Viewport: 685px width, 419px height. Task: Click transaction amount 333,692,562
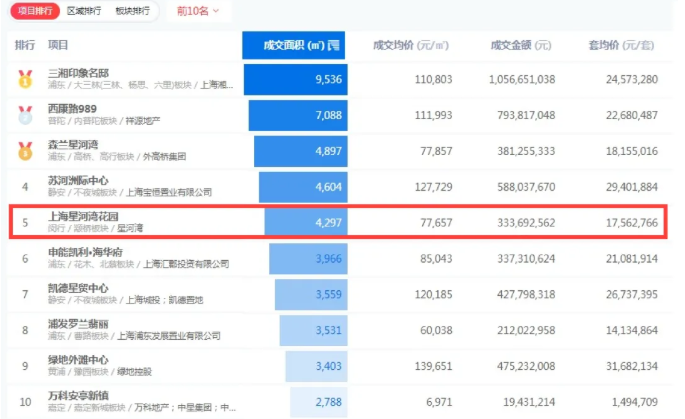526,222
